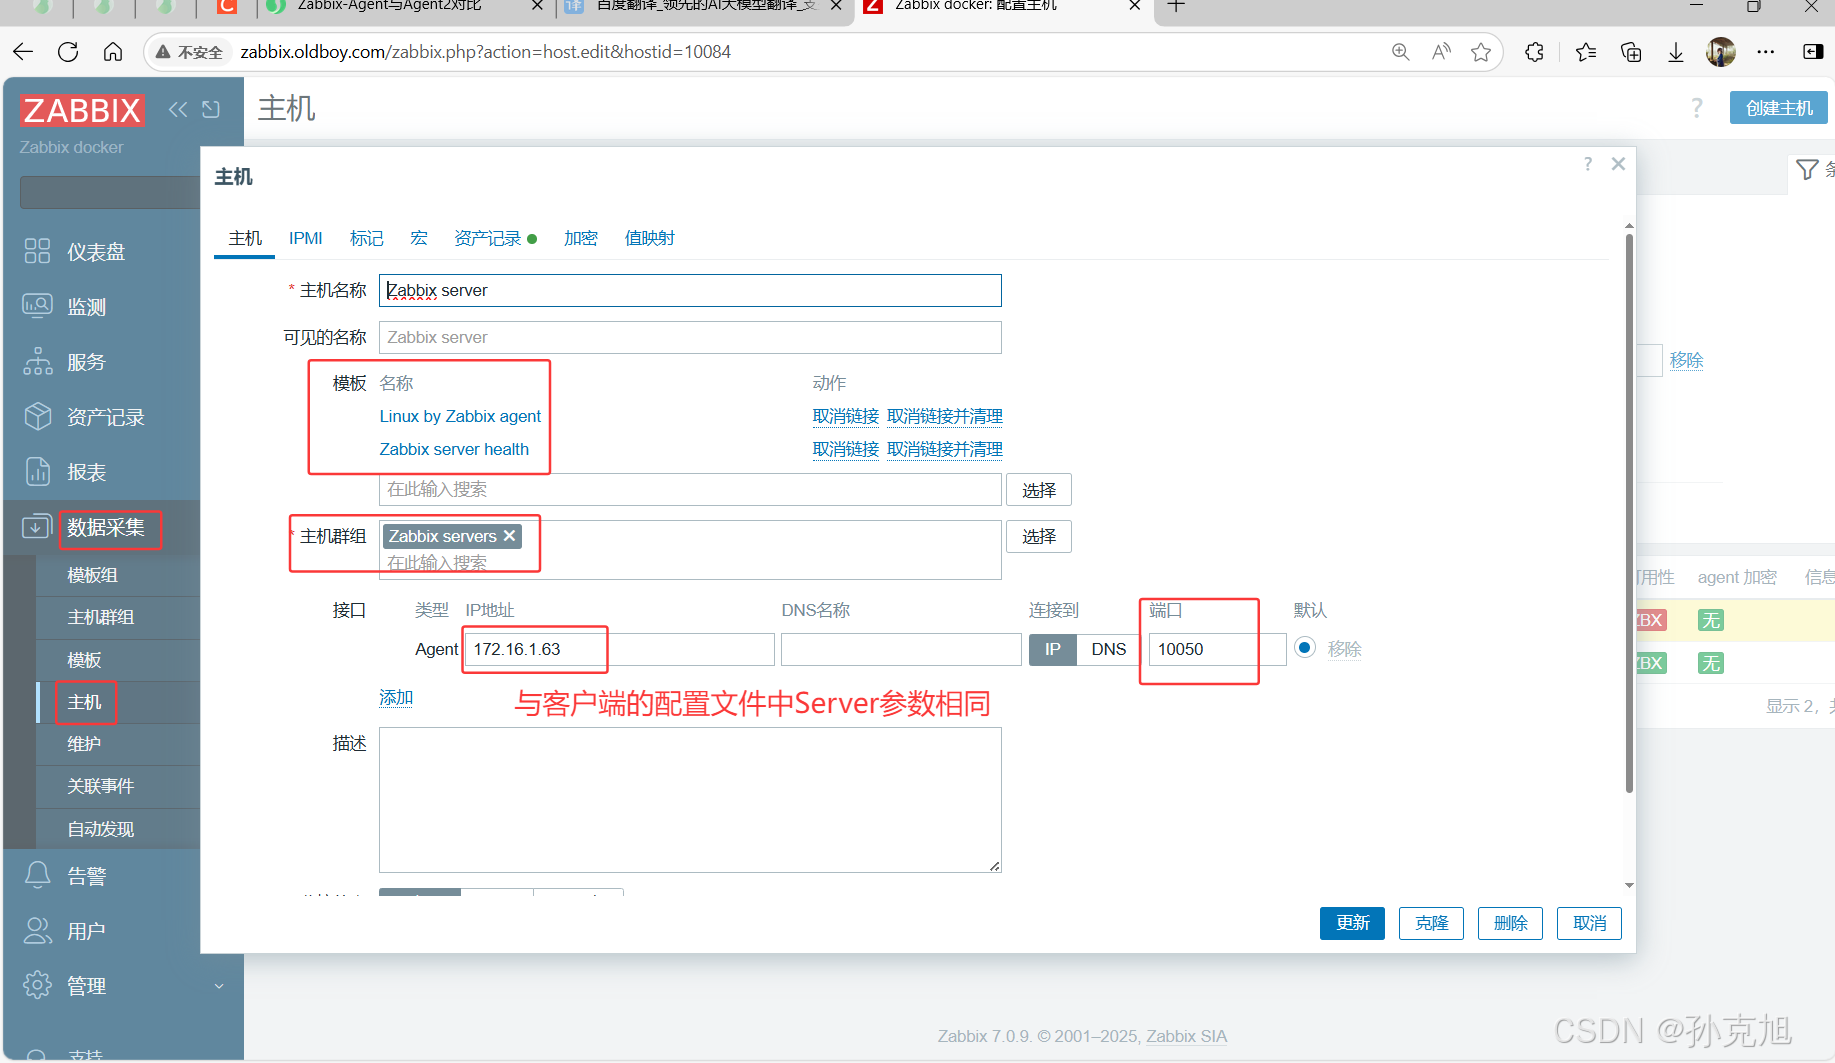Viewport: 1835px width, 1063px height.
Task: Switch to the 资产记录 tab in dialog
Action: pyautogui.click(x=488, y=238)
